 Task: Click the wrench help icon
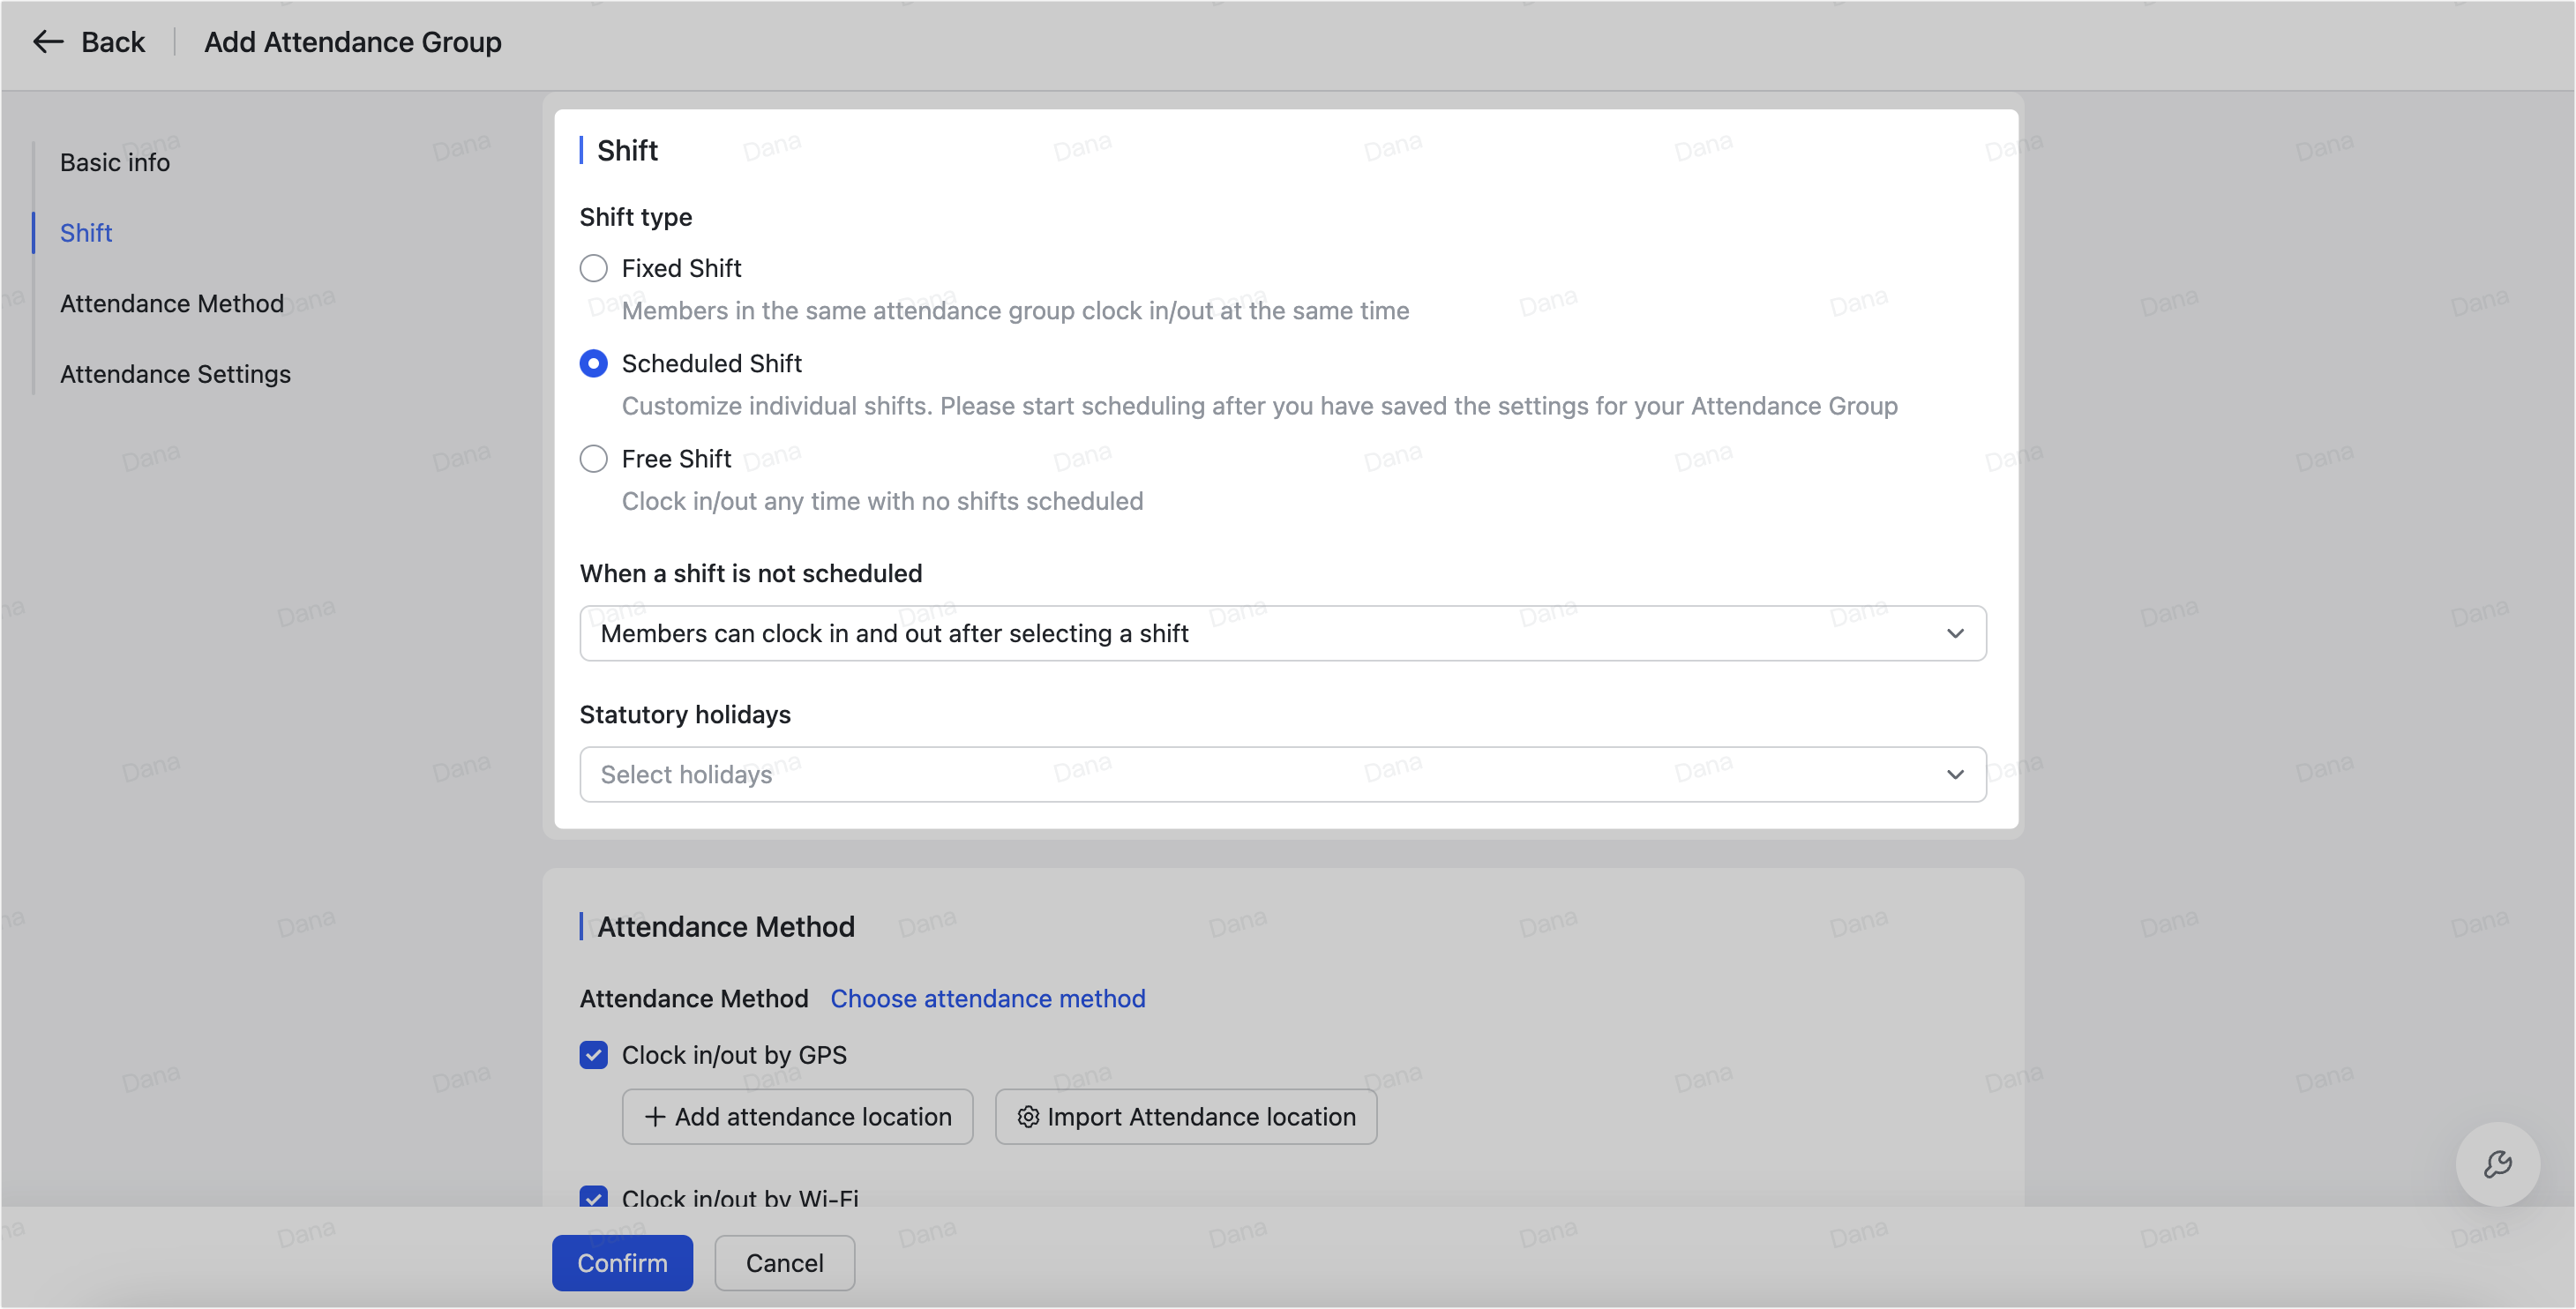tap(2497, 1164)
